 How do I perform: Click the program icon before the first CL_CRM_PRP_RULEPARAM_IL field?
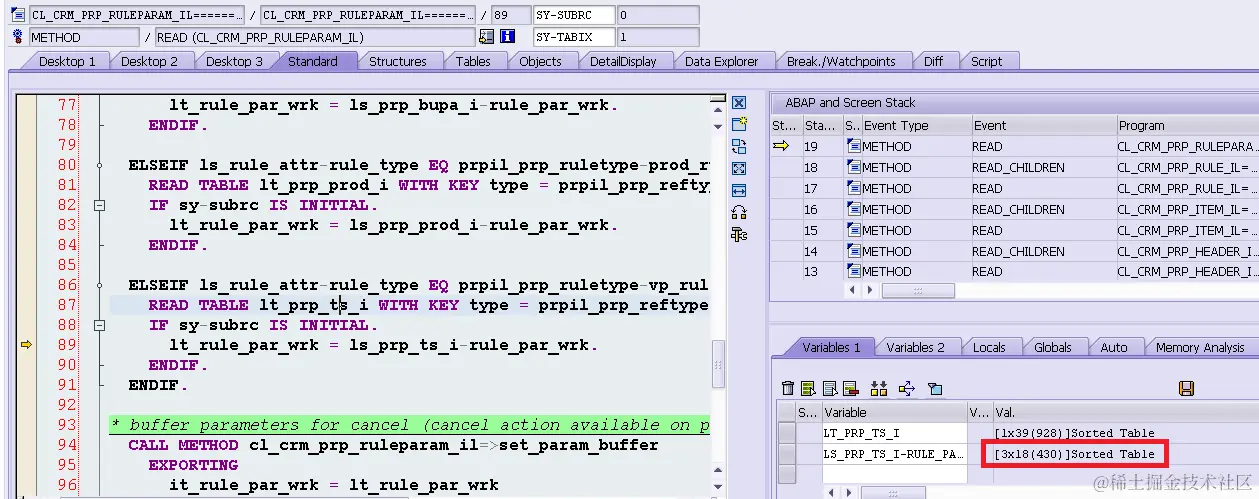(19, 15)
